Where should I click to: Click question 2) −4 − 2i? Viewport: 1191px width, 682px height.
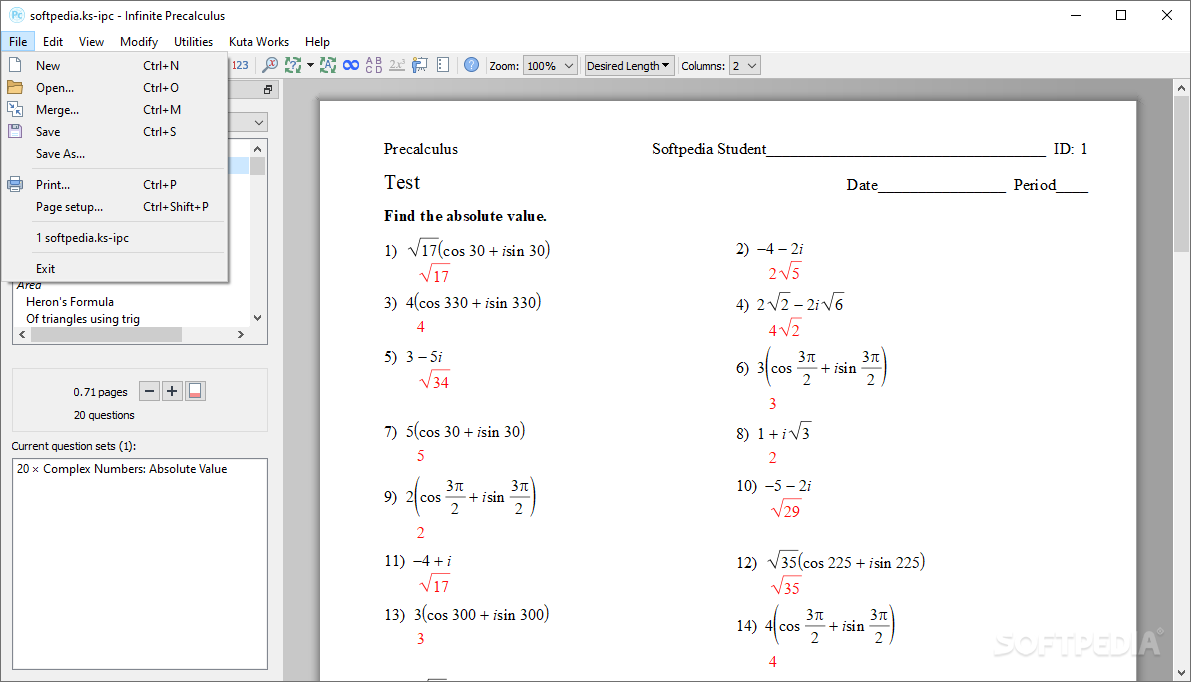click(769, 248)
